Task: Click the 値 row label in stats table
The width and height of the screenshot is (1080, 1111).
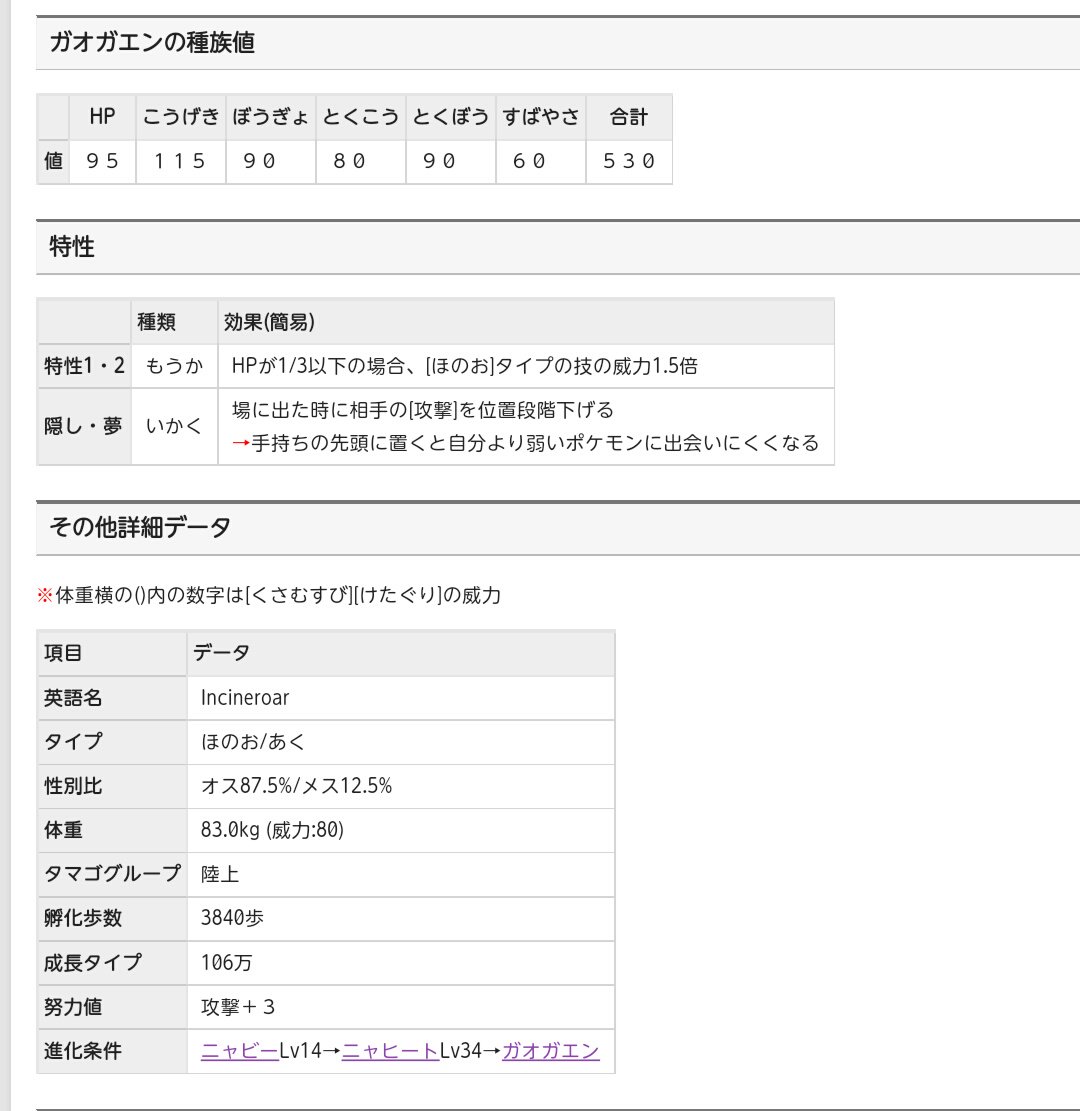Action: coord(53,162)
